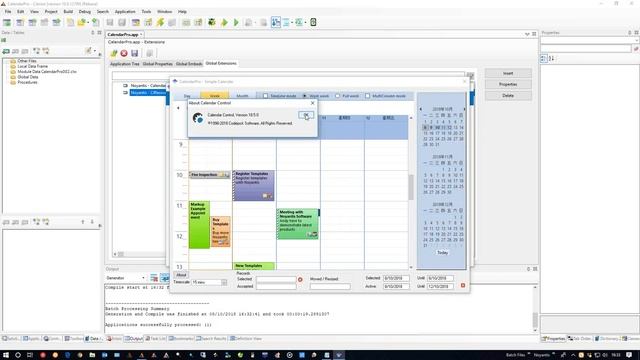This screenshot has width=640, height=360.
Task: Select the Global Data folder
Action: tap(28, 77)
